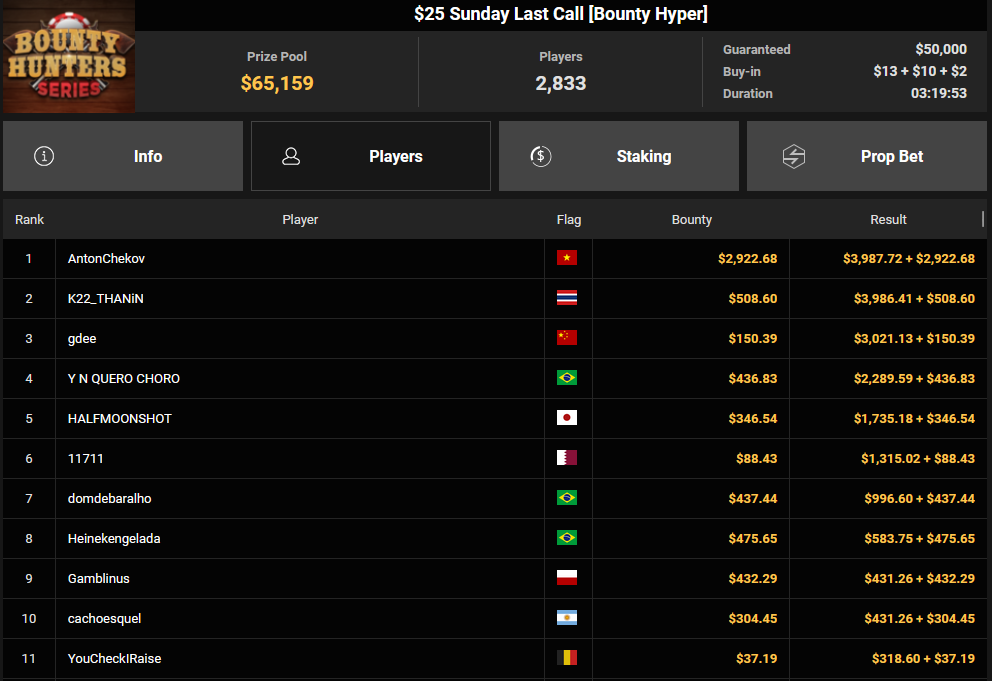The width and height of the screenshot is (992, 681).
Task: Click the Staking dollar coin icon
Action: 540,156
